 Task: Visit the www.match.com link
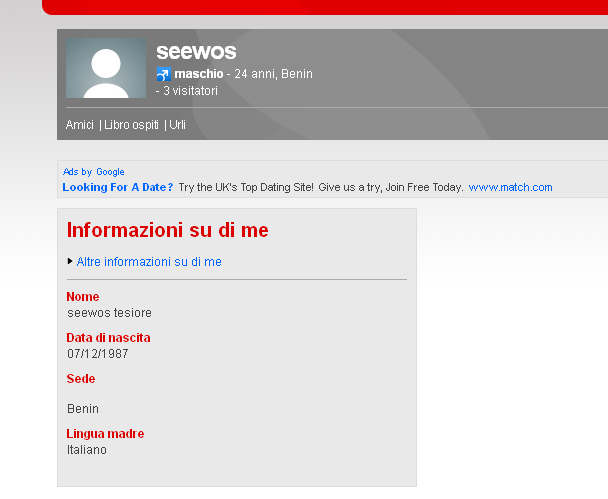click(x=510, y=187)
